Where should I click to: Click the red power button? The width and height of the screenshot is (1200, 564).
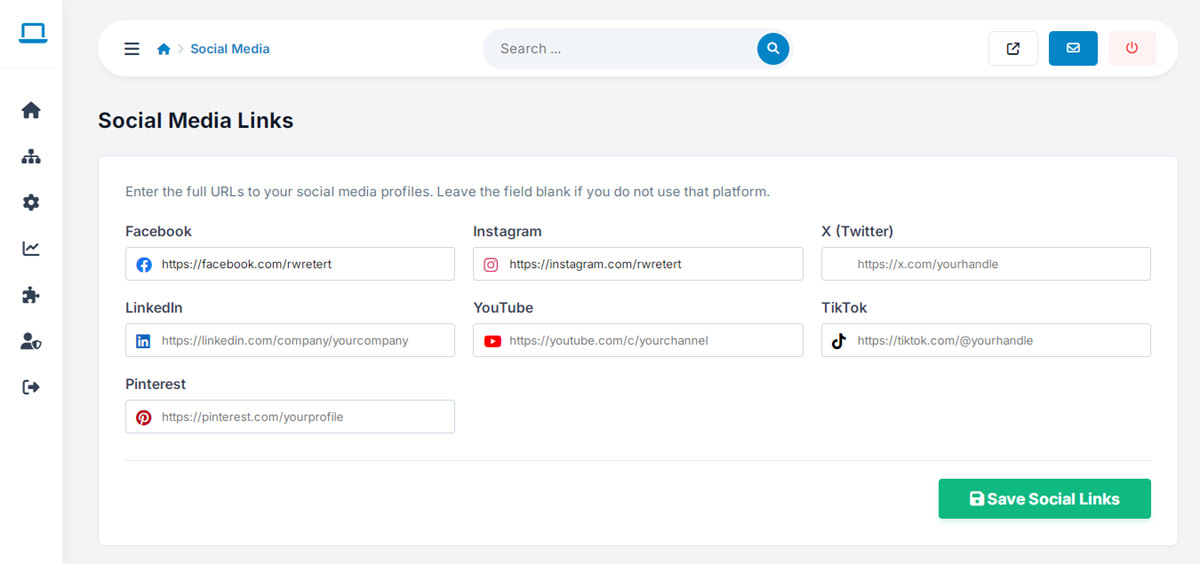[x=1132, y=48]
